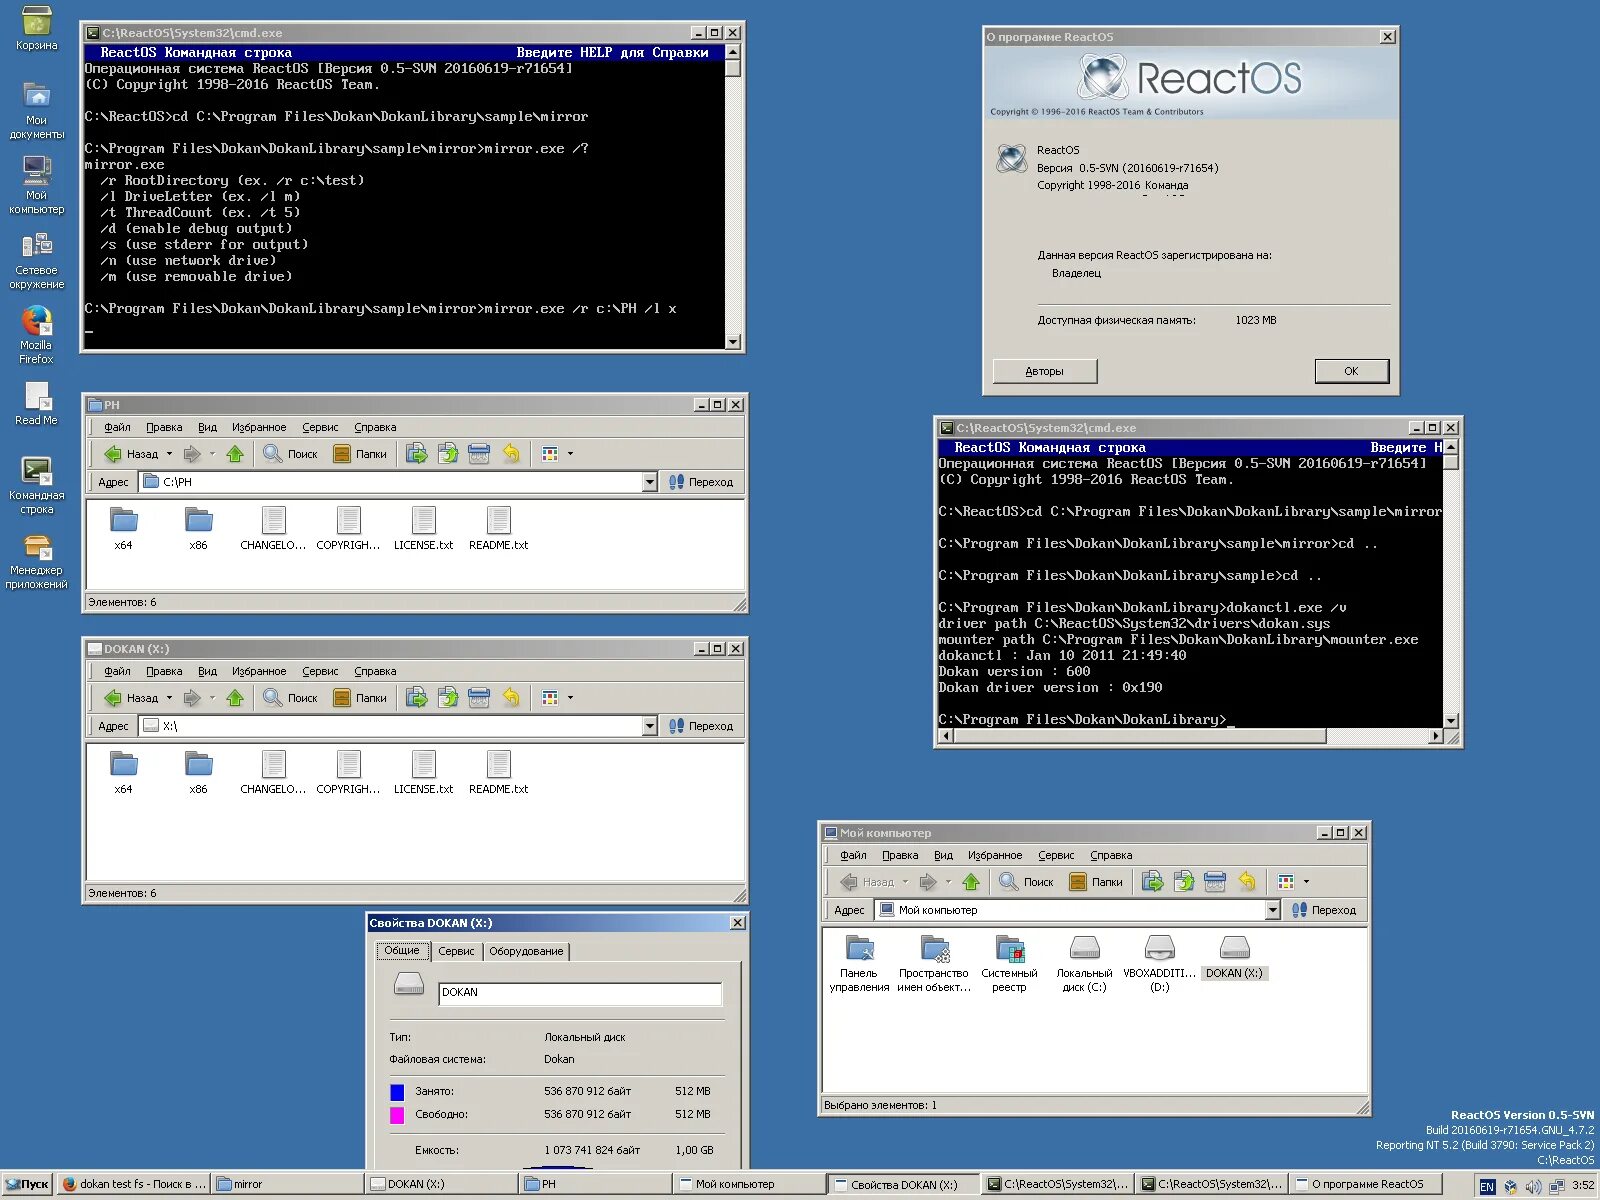The width and height of the screenshot is (1600, 1200).
Task: Switch to mirror taskbar item
Action: click(288, 1184)
